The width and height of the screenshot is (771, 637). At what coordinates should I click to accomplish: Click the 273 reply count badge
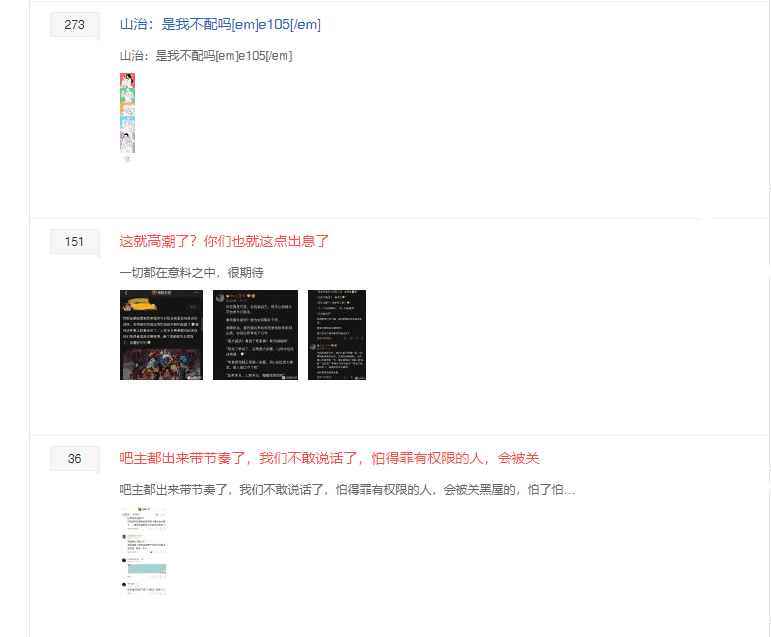point(75,25)
